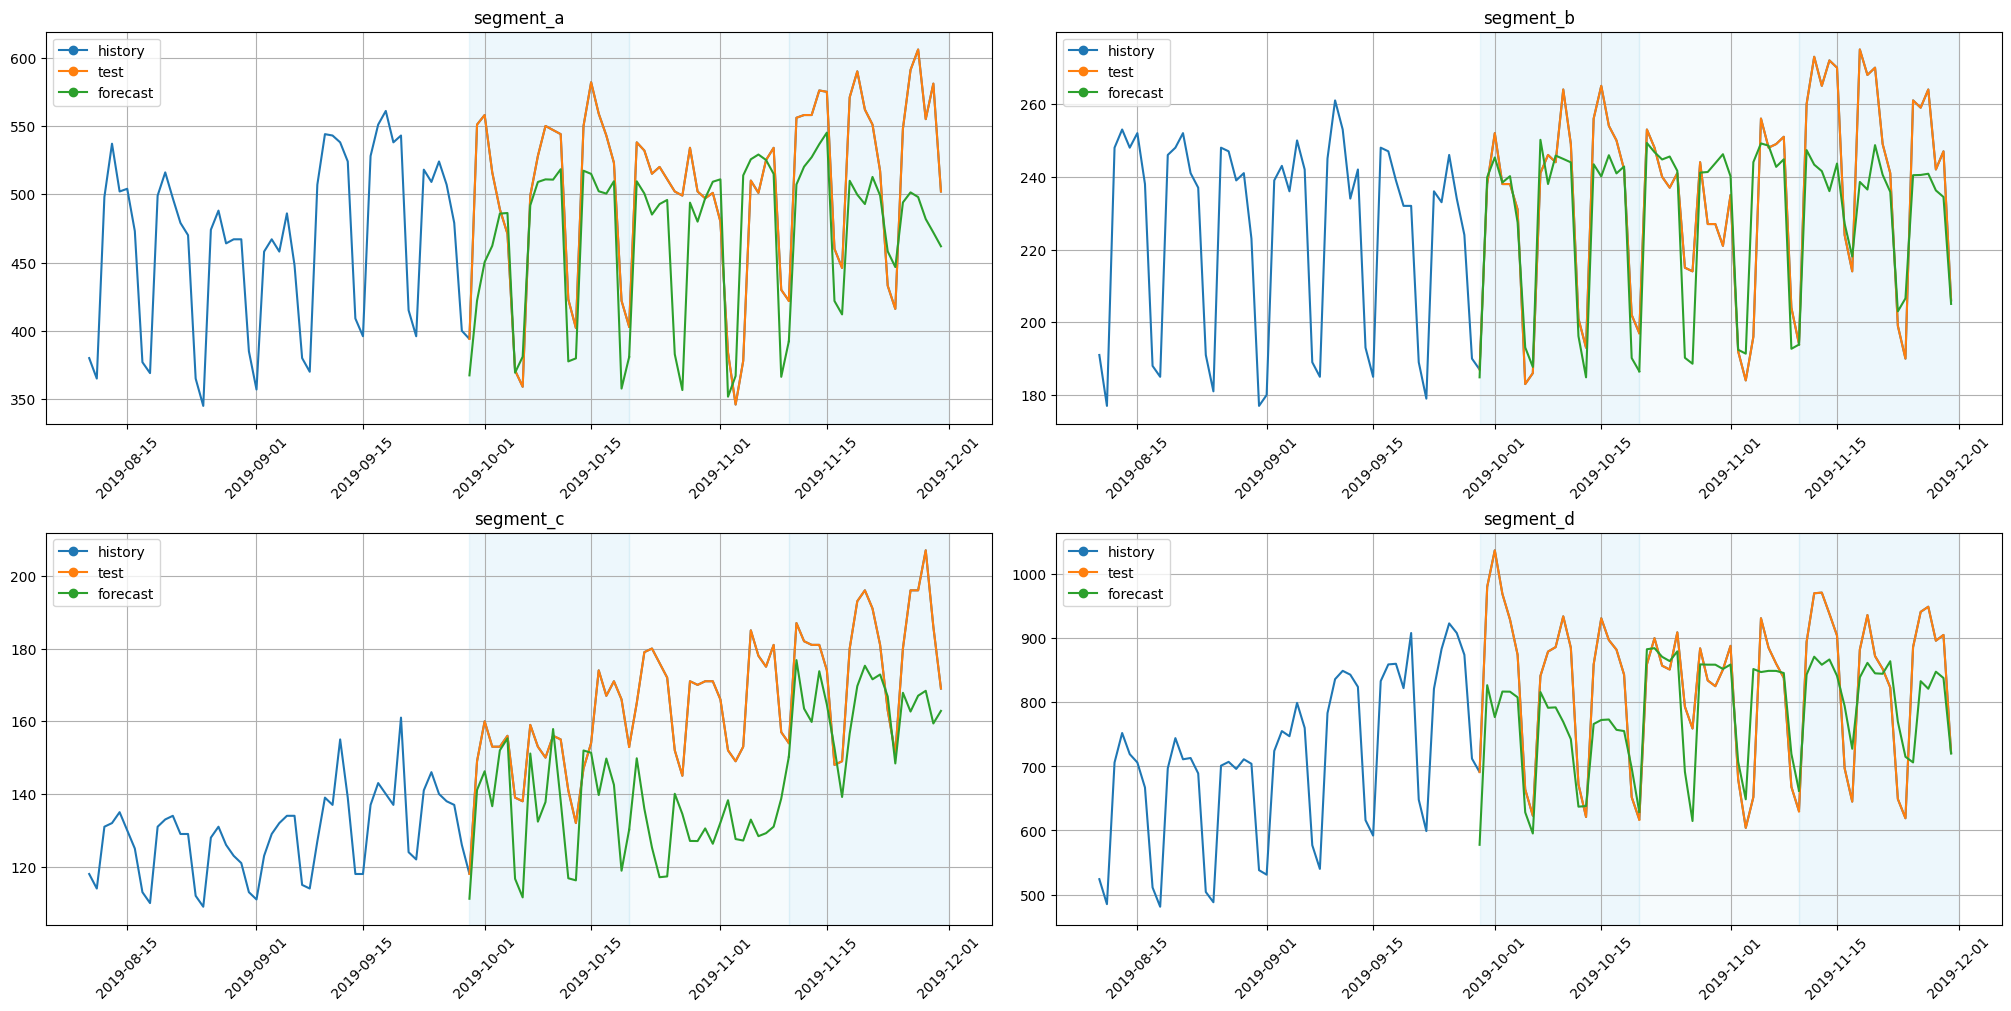Click the 240 y-axis tick label in segment_b
The width and height of the screenshot is (2011, 1011).
(x=1035, y=178)
